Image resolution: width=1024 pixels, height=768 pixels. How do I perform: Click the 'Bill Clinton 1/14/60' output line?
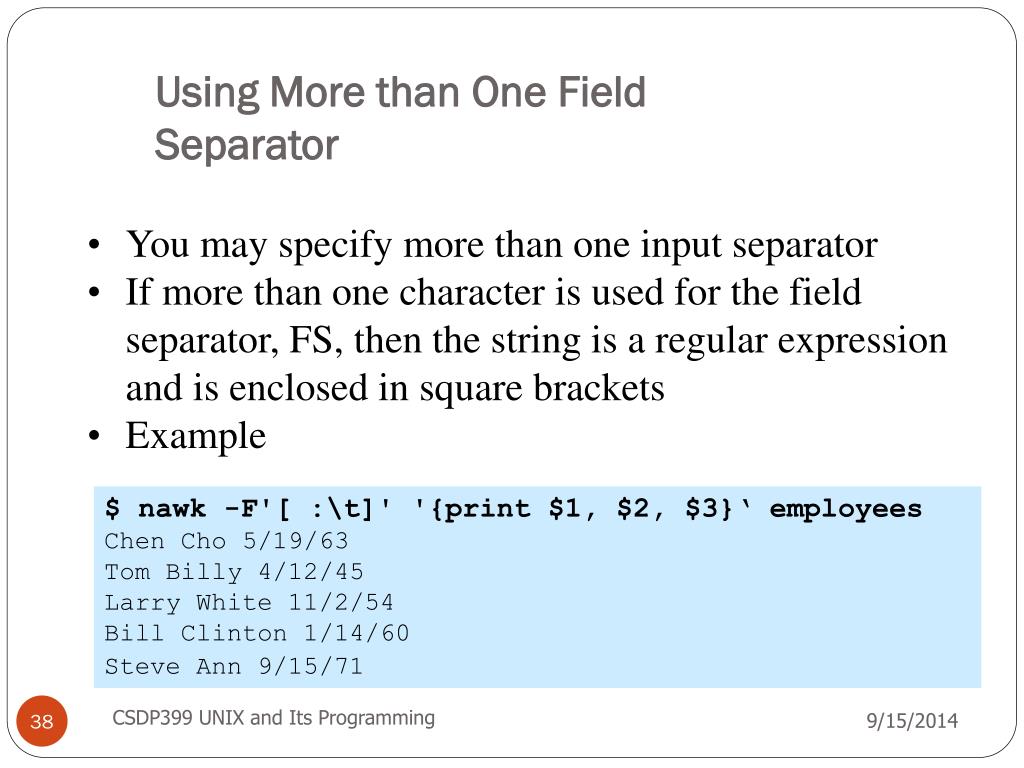pos(257,633)
